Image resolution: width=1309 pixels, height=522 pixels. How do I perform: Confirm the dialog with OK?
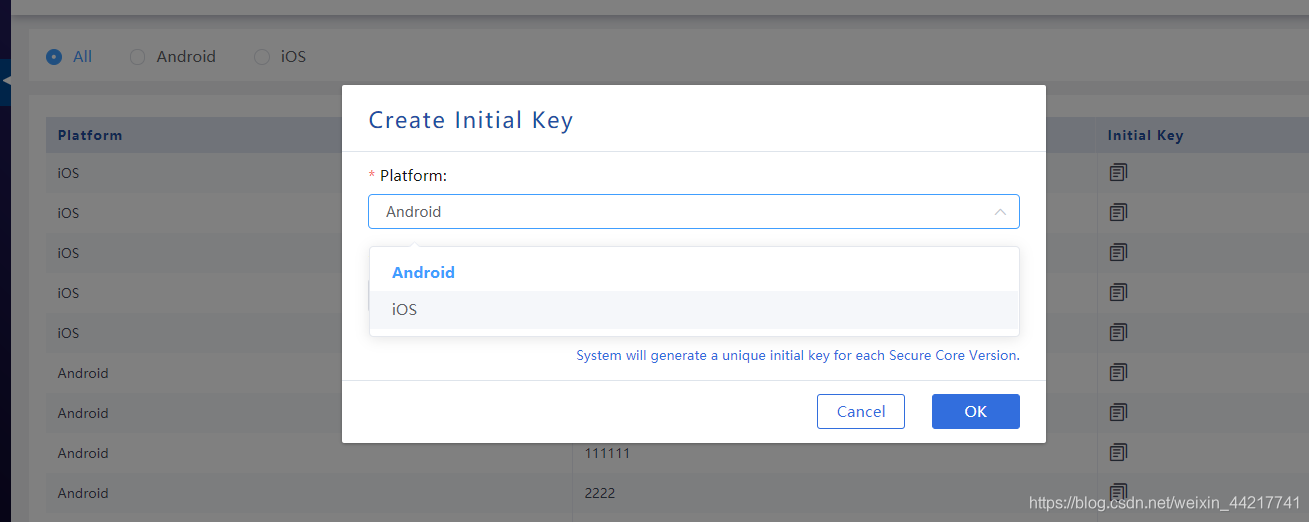976,411
